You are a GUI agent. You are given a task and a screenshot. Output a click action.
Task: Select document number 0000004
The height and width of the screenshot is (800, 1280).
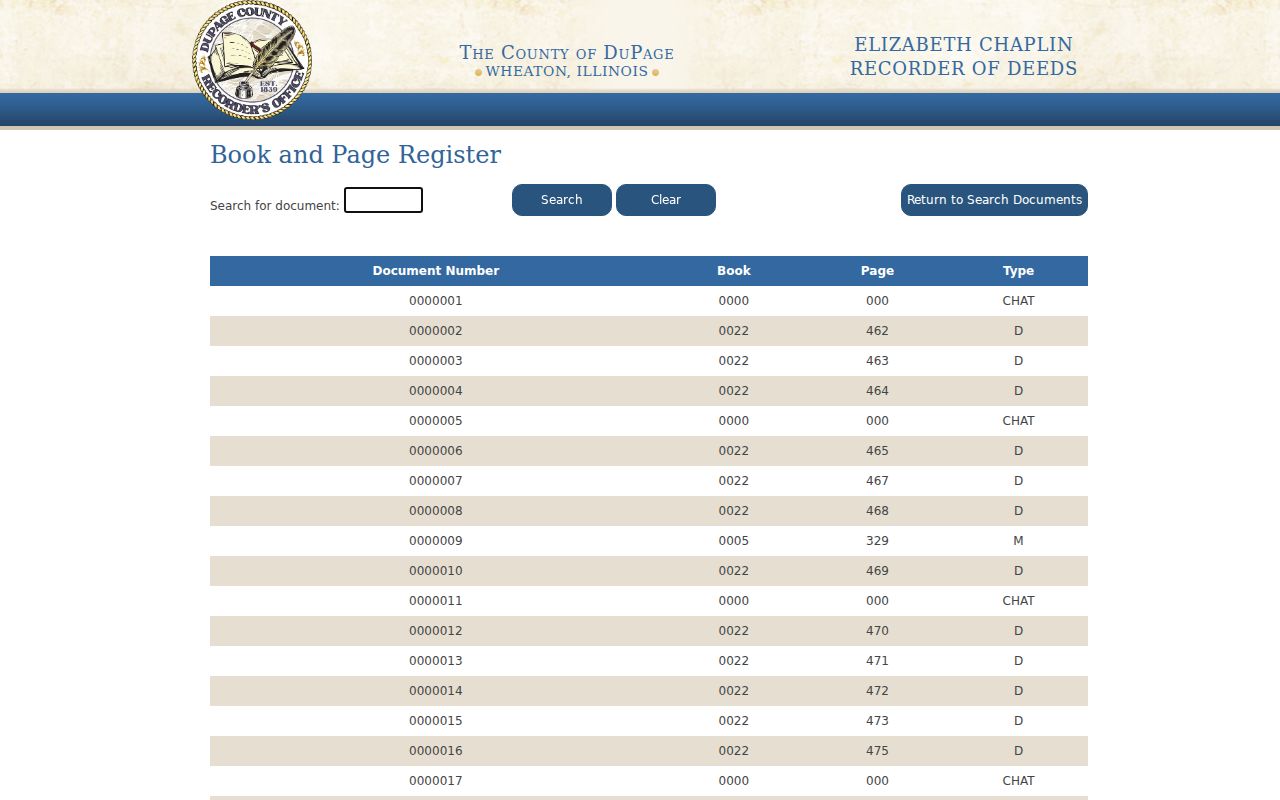(x=436, y=391)
